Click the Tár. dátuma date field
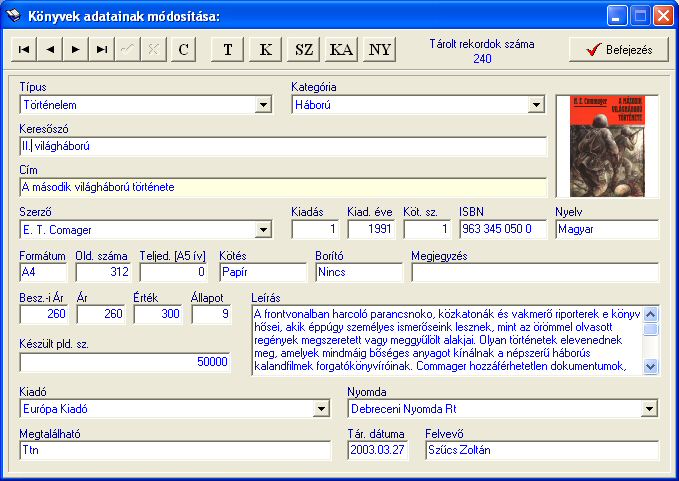The height and width of the screenshot is (481, 679). [x=378, y=450]
